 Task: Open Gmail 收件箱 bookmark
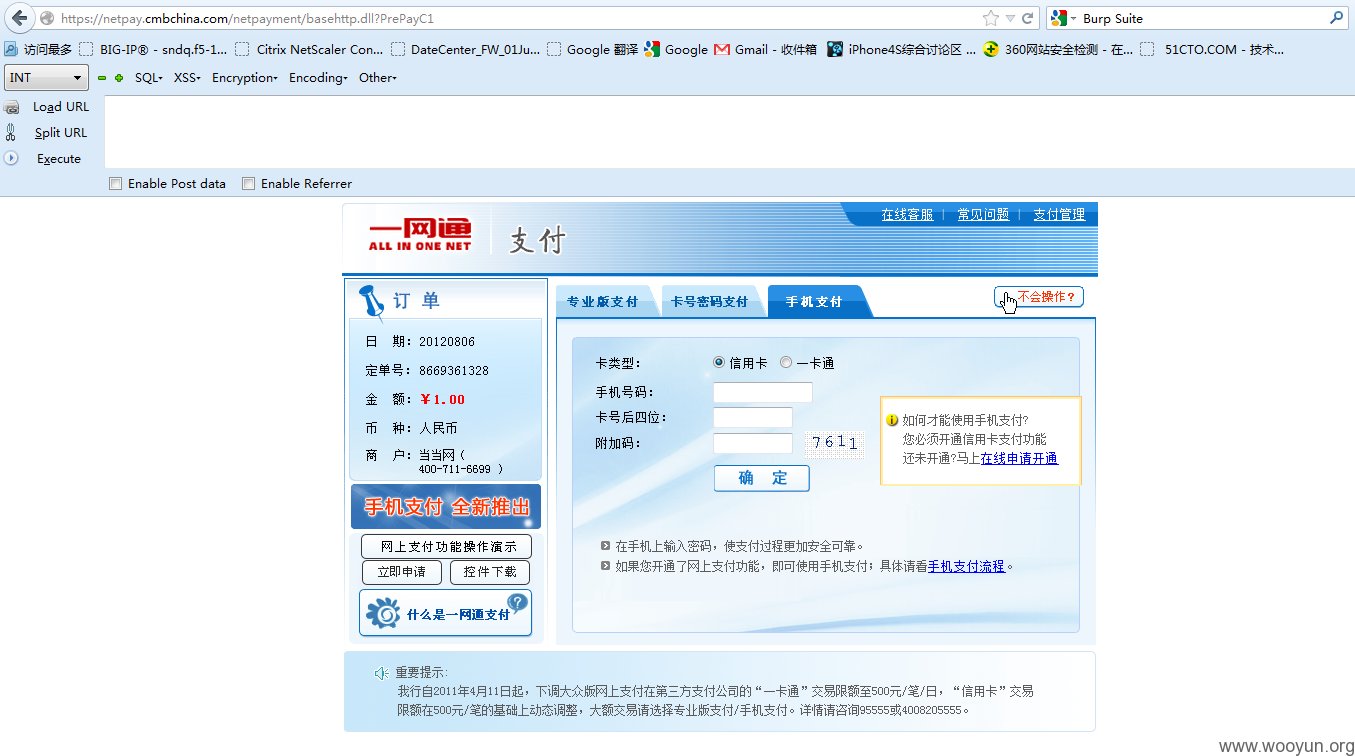coord(765,49)
